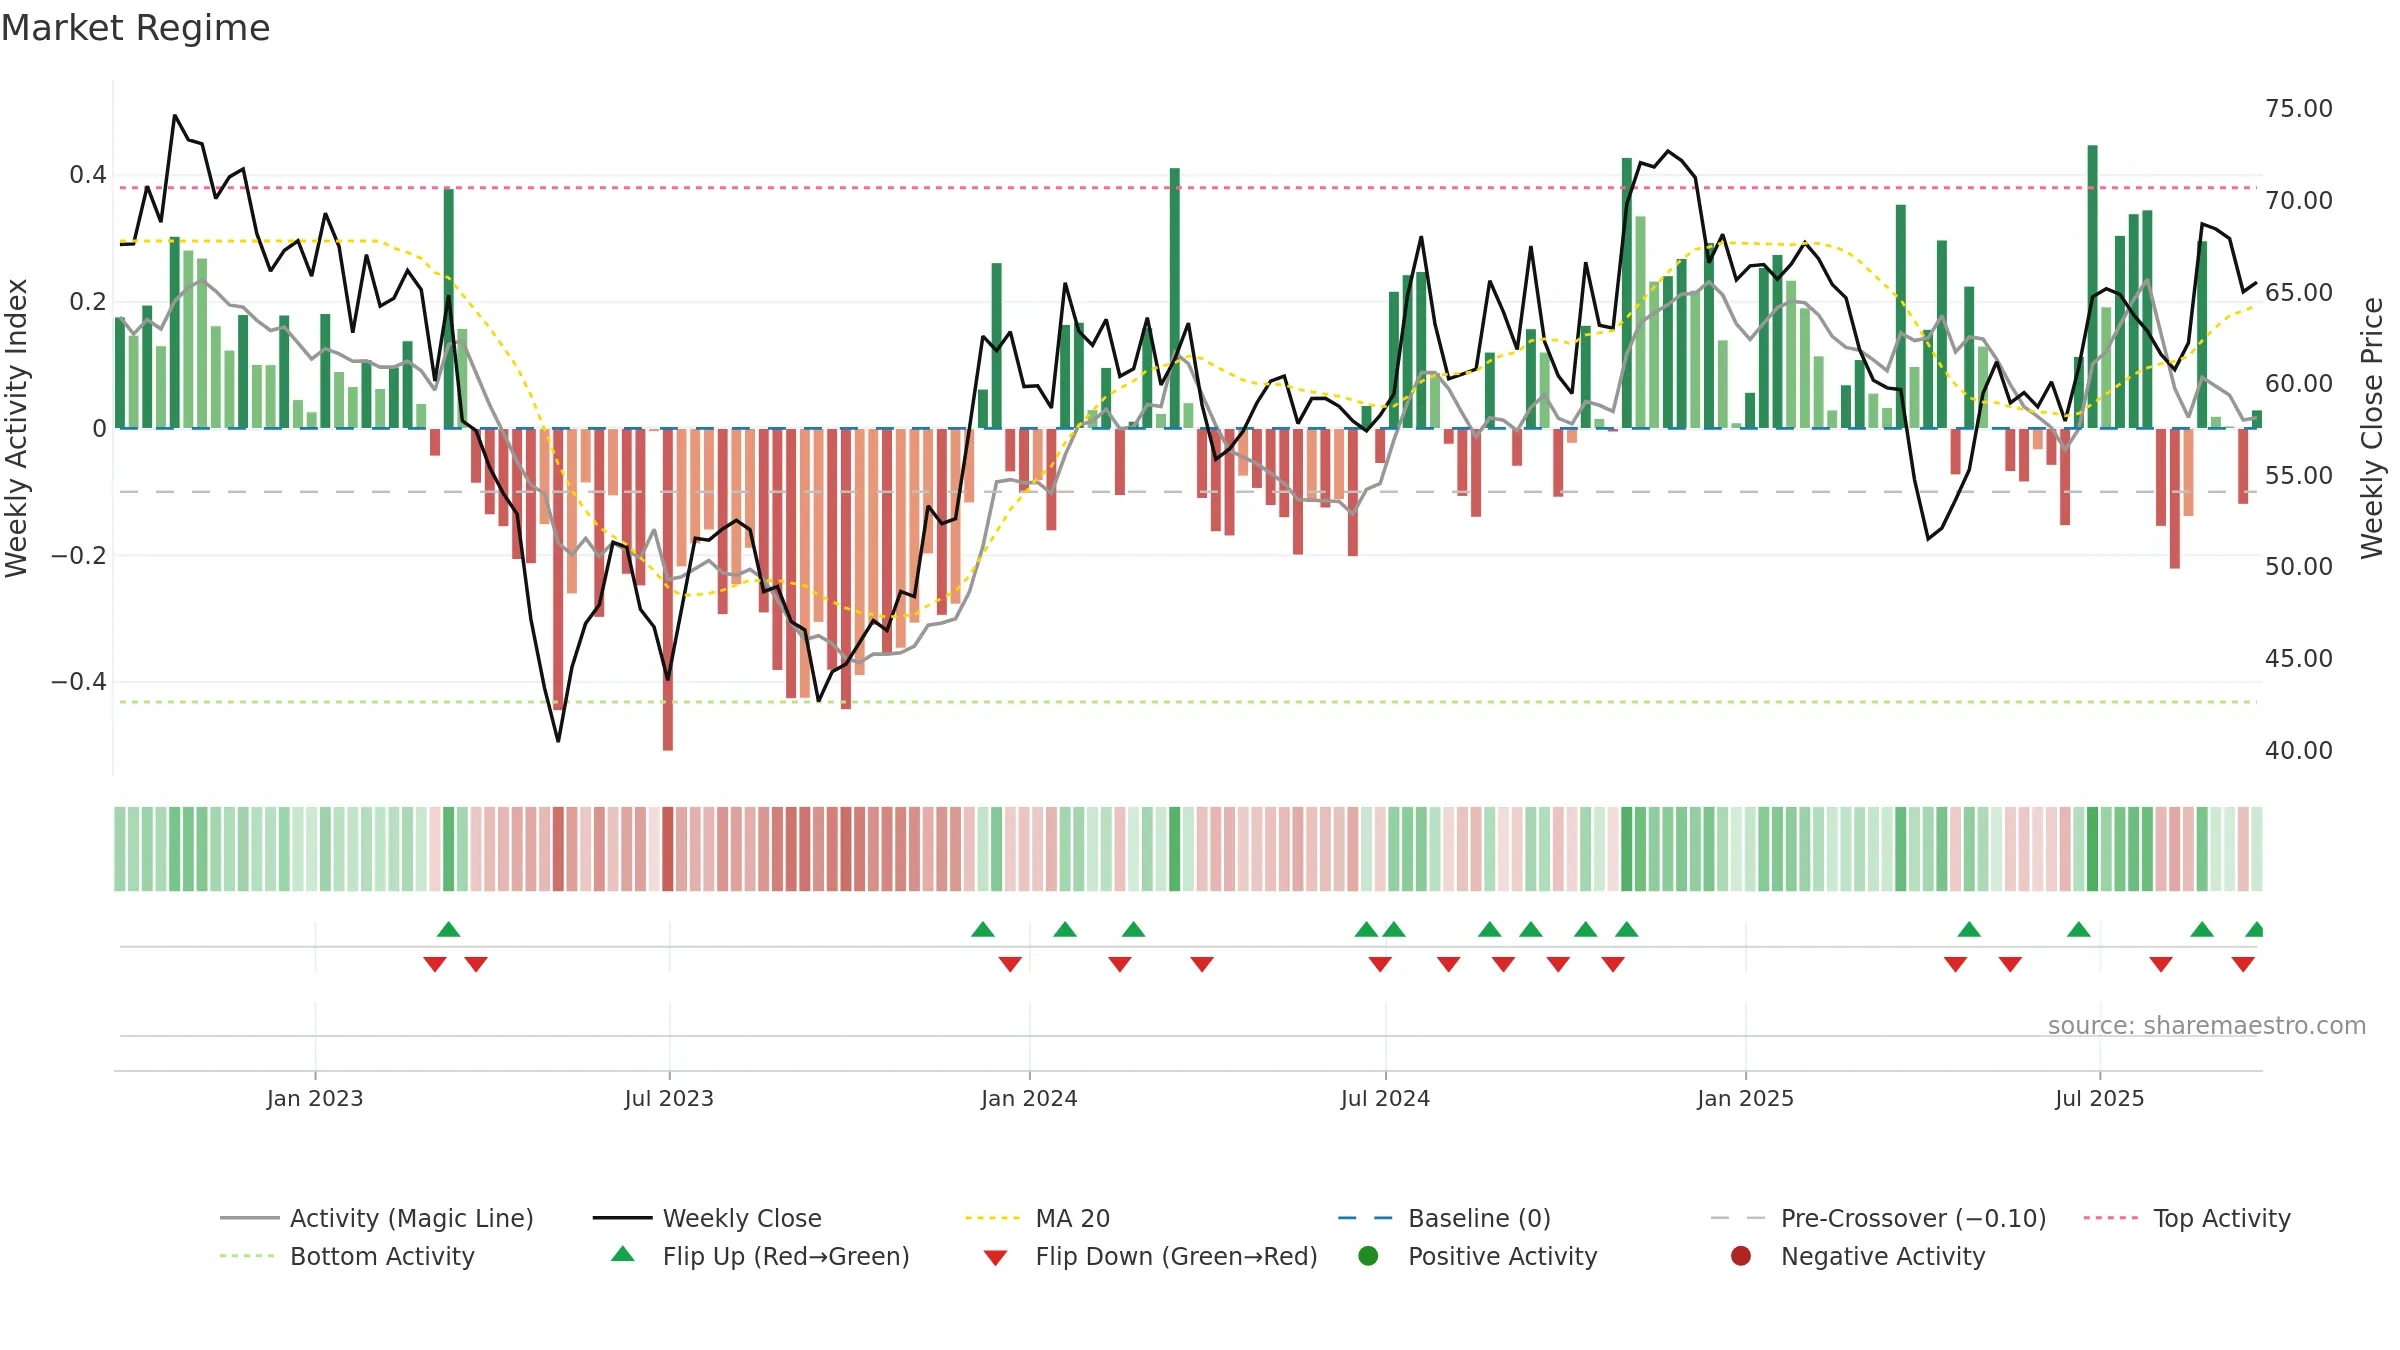Click the 0.4 activity axis label
This screenshot has height=1350, width=2400.
(88, 175)
